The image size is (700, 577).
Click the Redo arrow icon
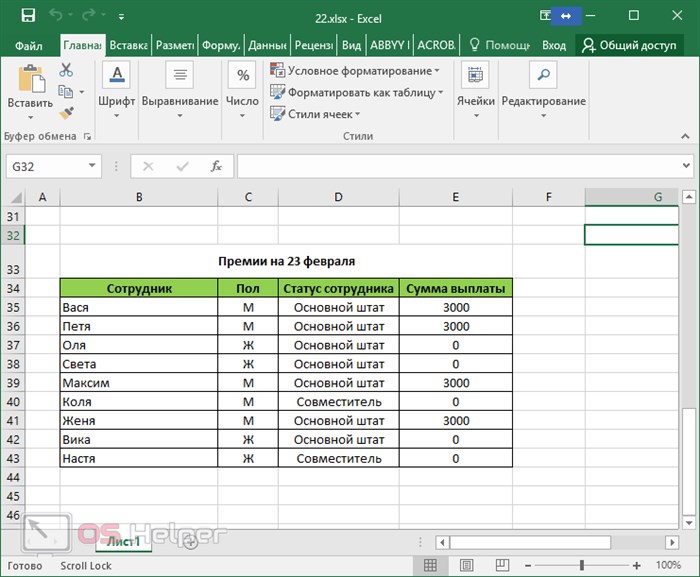coord(88,15)
